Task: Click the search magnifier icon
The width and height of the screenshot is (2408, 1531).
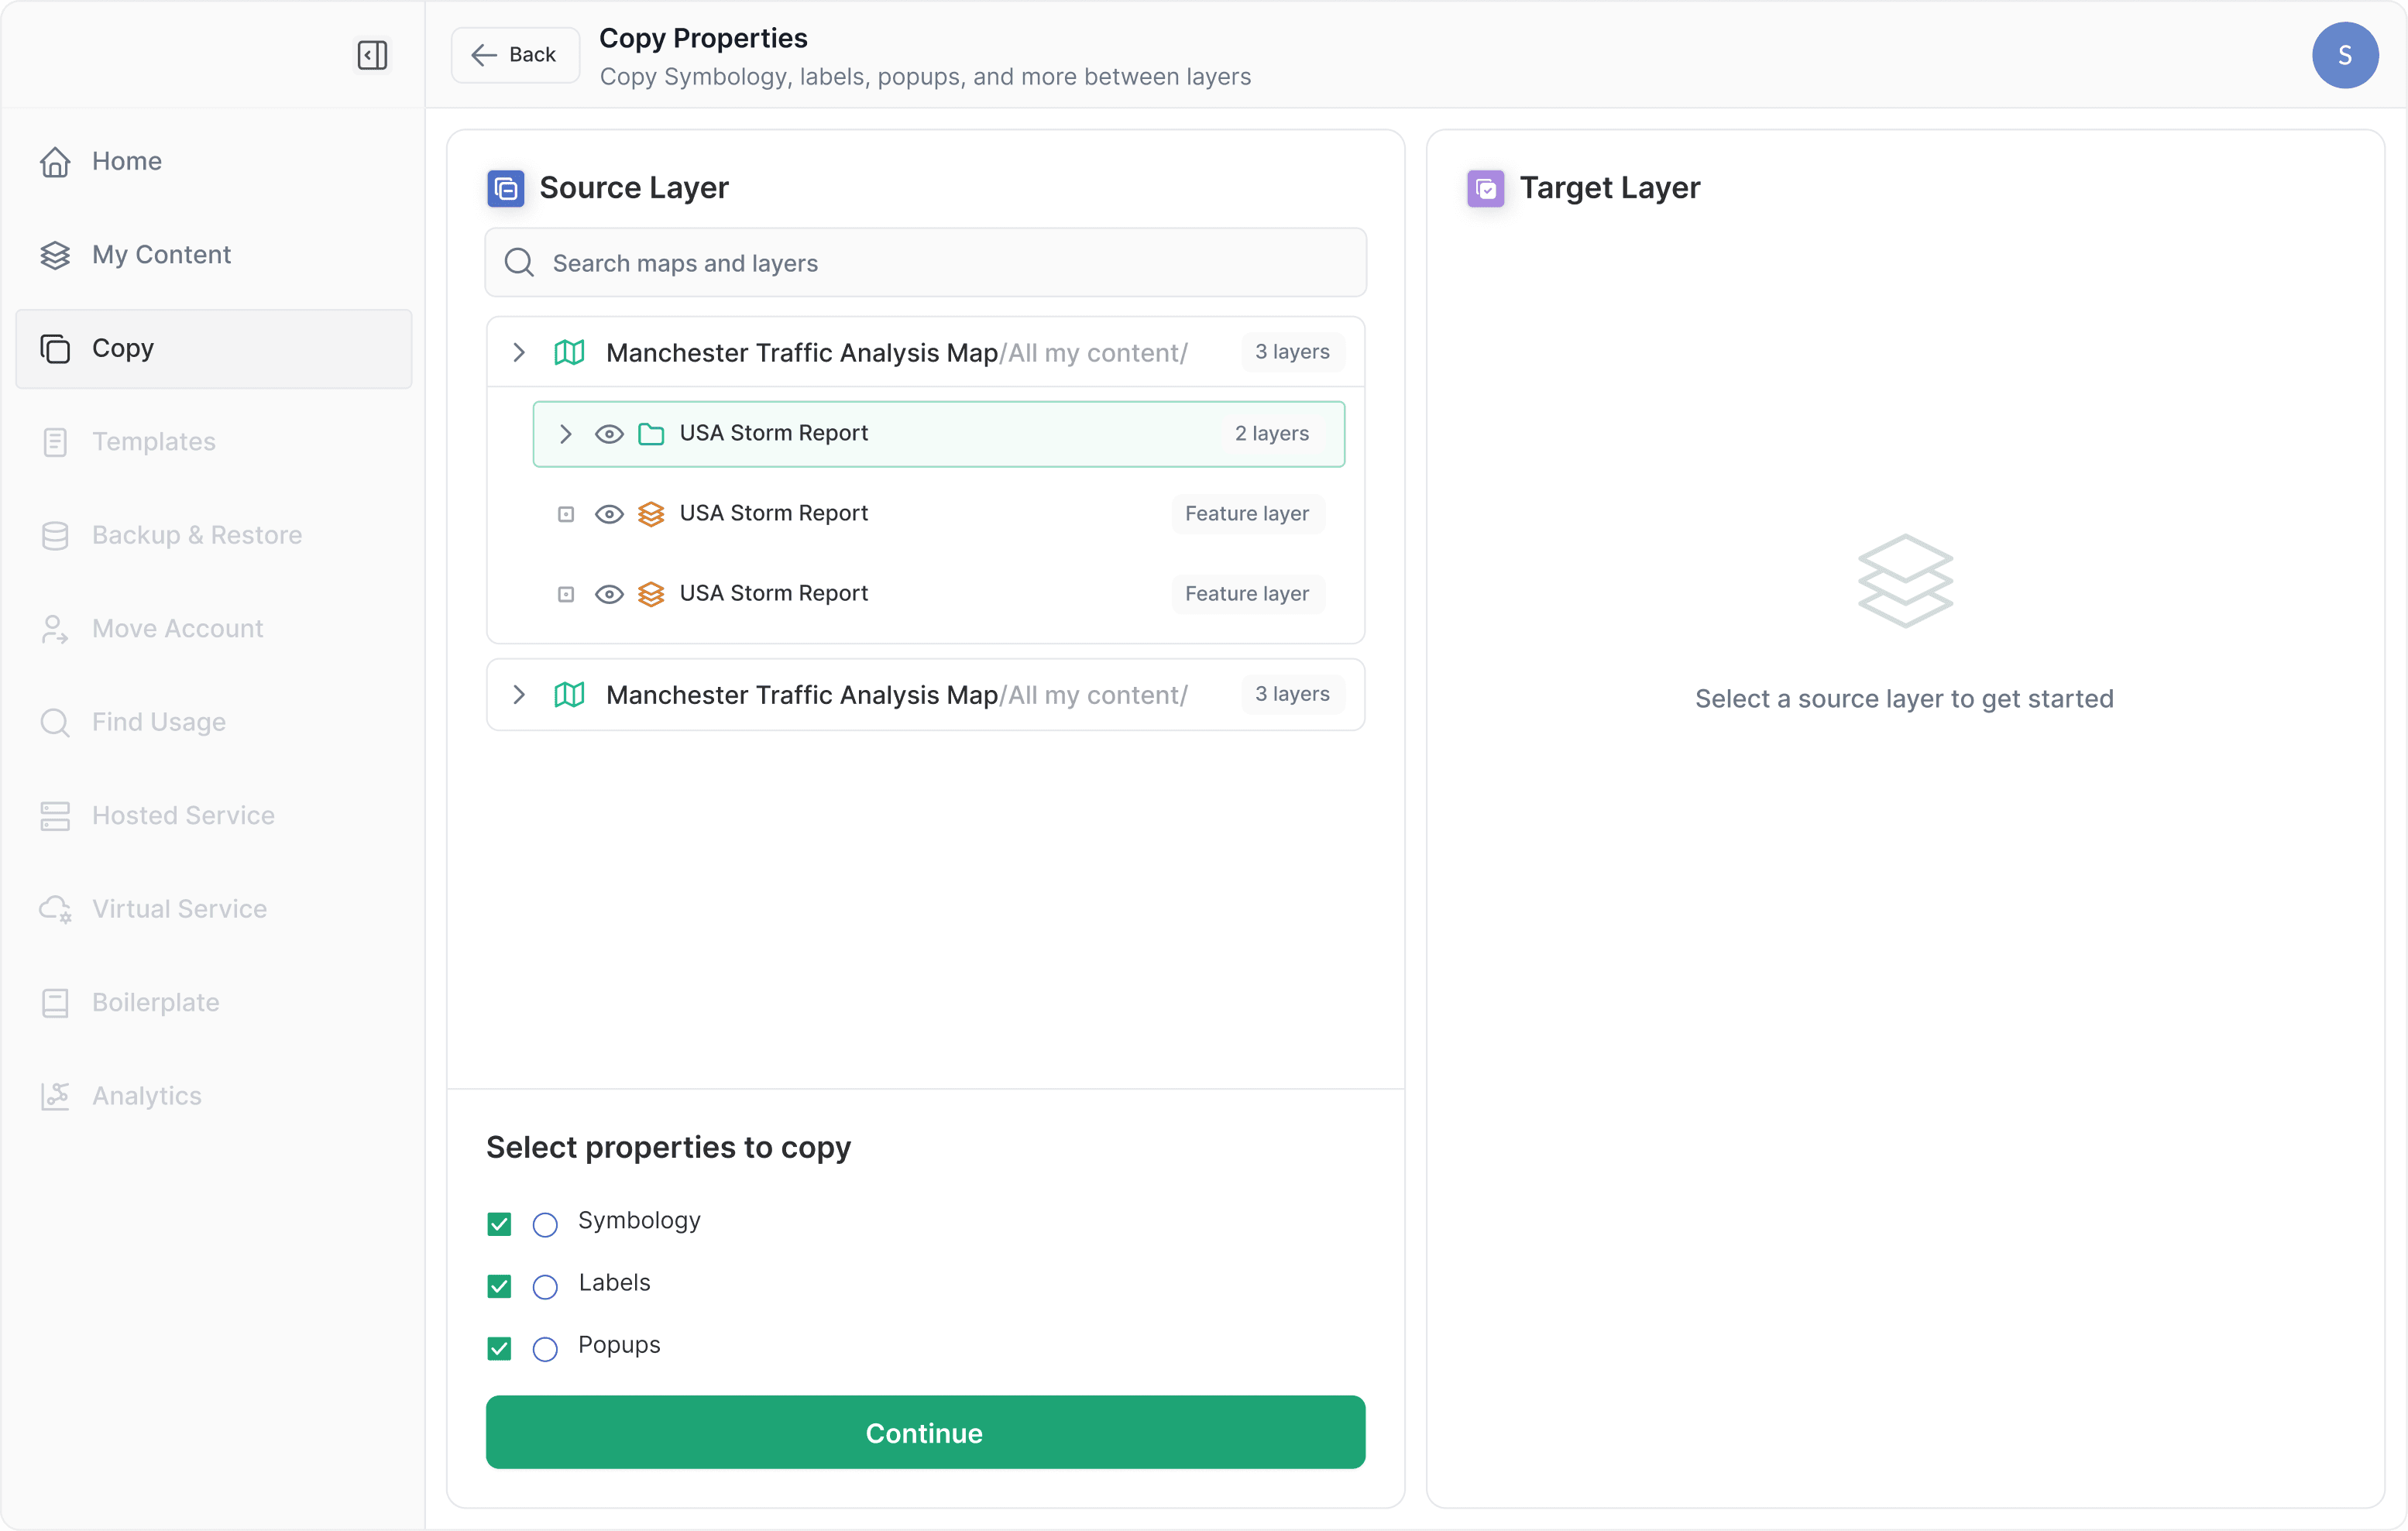Action: 519,263
